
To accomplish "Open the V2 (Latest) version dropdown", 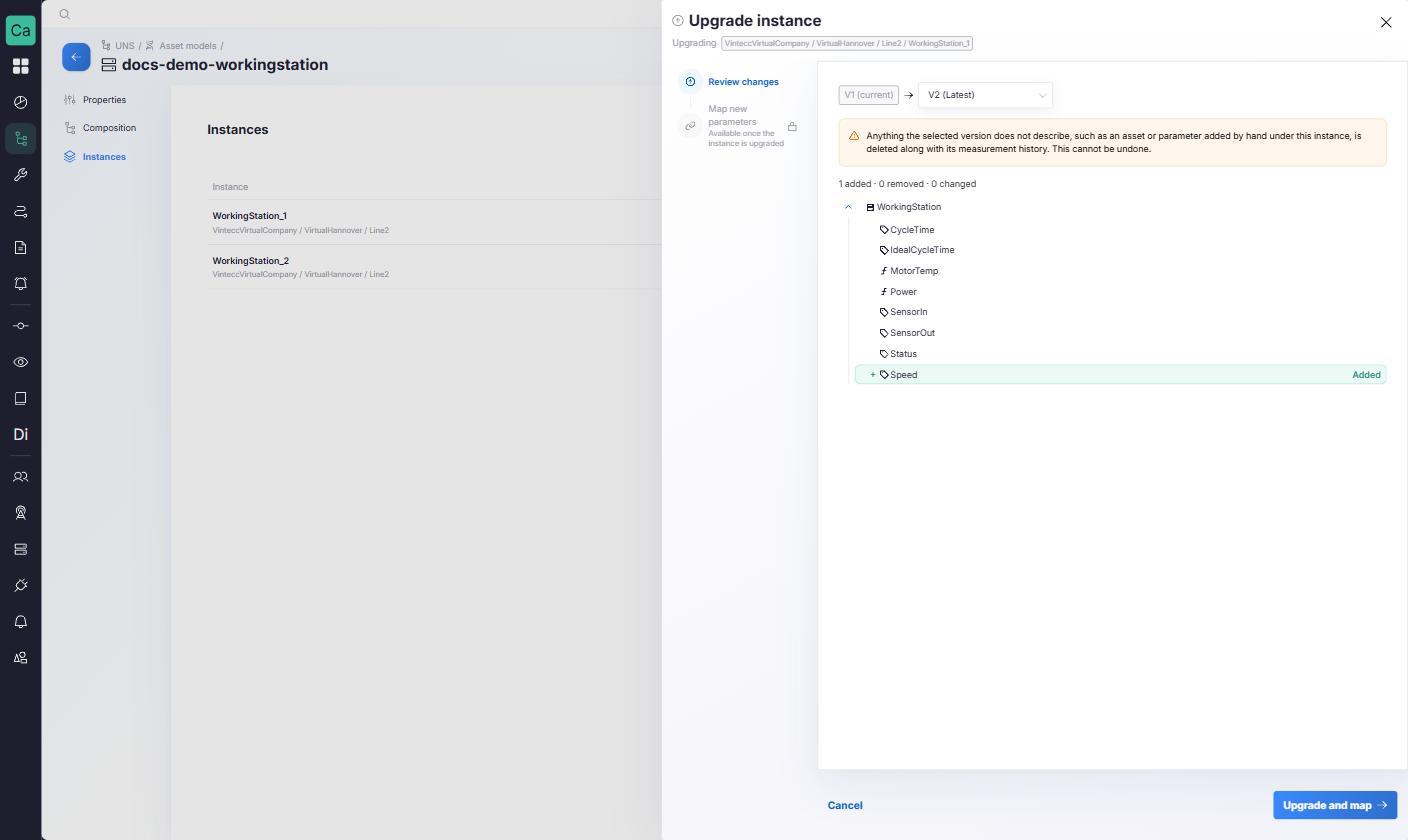I will [985, 95].
